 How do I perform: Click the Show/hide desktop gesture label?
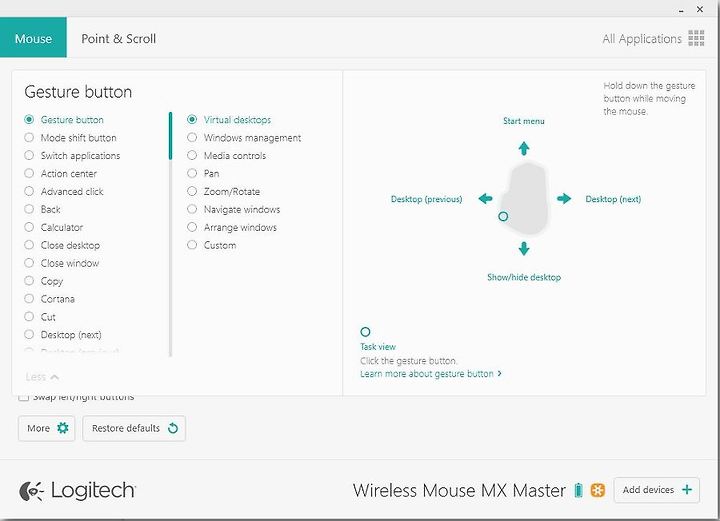pyautogui.click(x=524, y=277)
